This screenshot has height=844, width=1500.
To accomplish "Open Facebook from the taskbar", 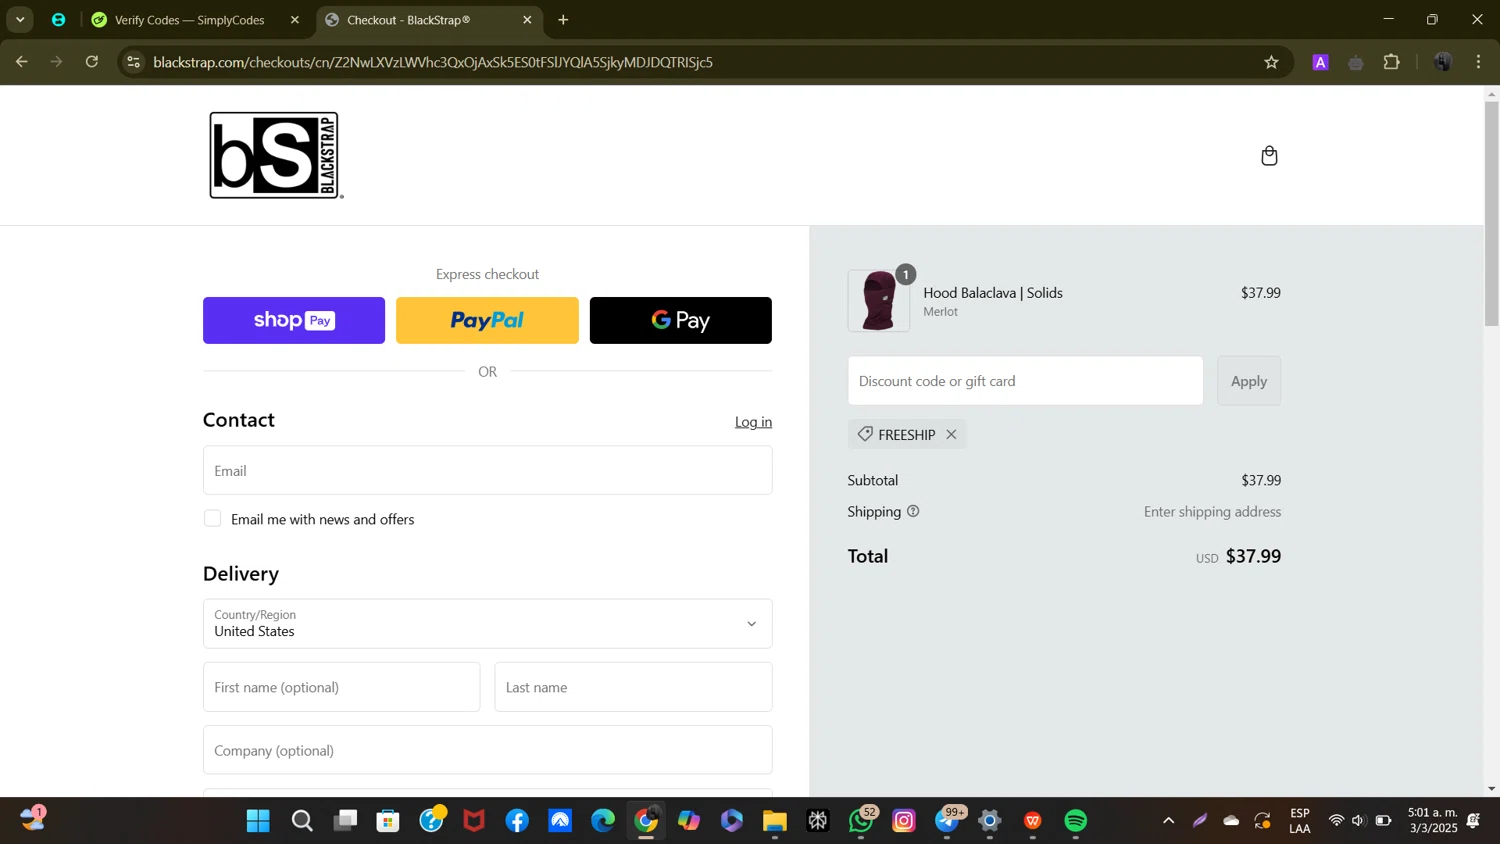I will click(517, 821).
